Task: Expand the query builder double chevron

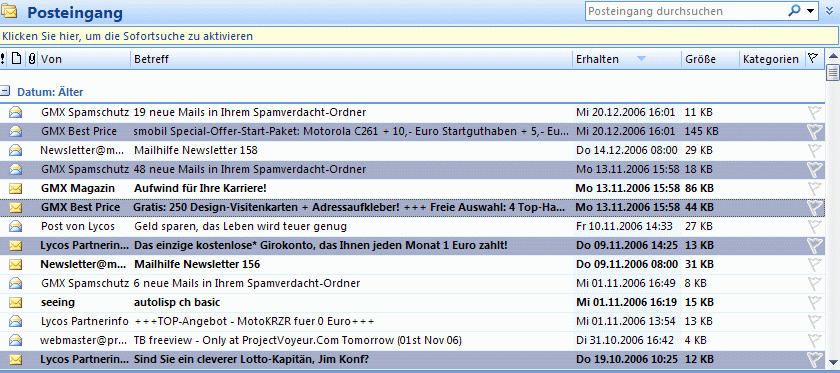Action: [x=830, y=10]
